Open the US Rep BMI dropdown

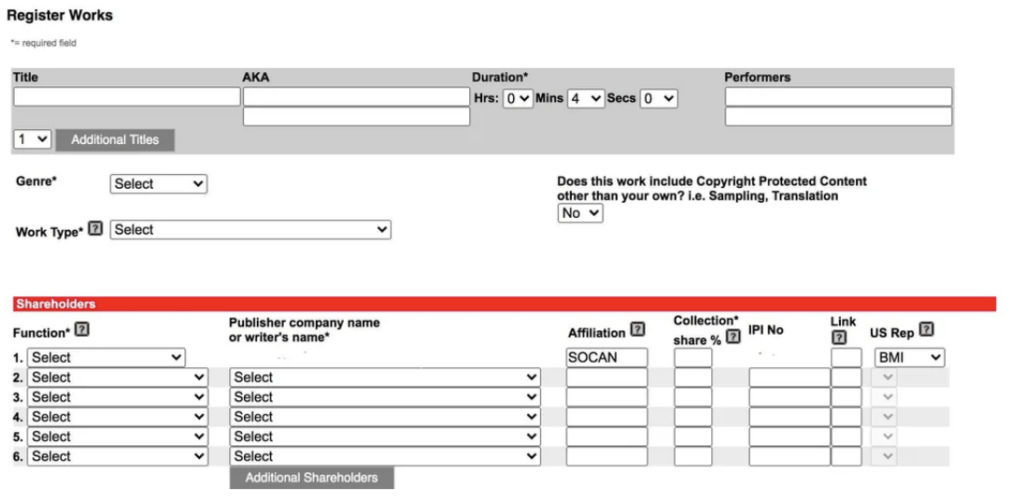point(909,357)
